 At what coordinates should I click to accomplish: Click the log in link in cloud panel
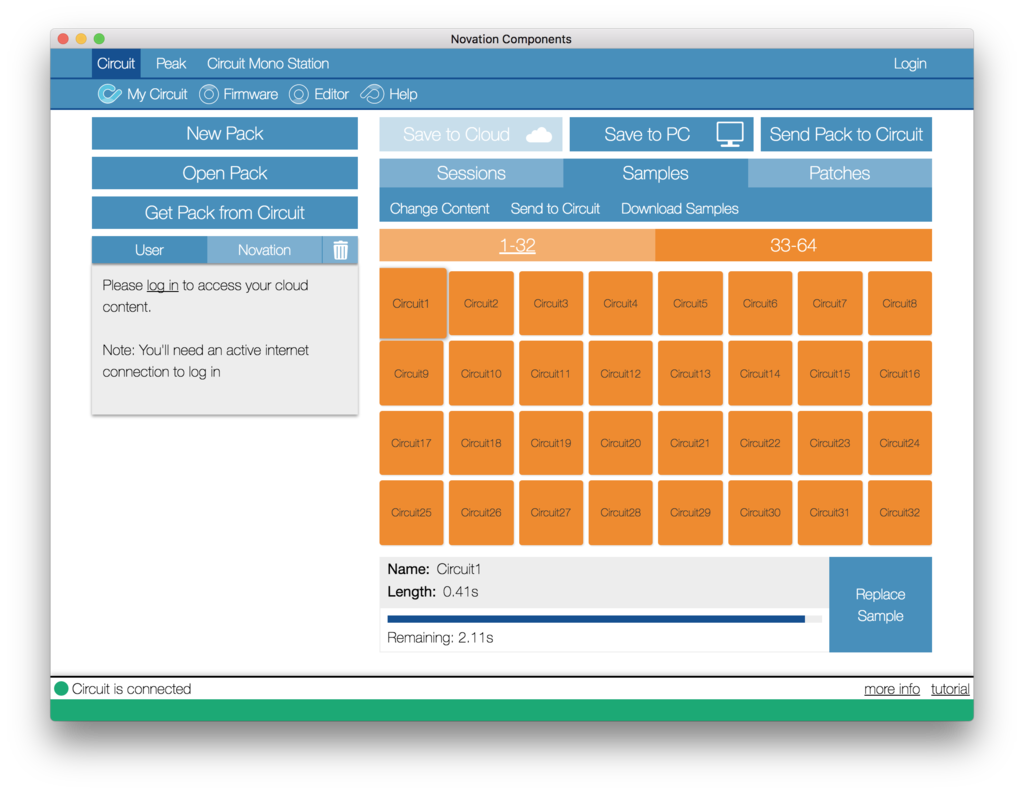[x=162, y=285]
